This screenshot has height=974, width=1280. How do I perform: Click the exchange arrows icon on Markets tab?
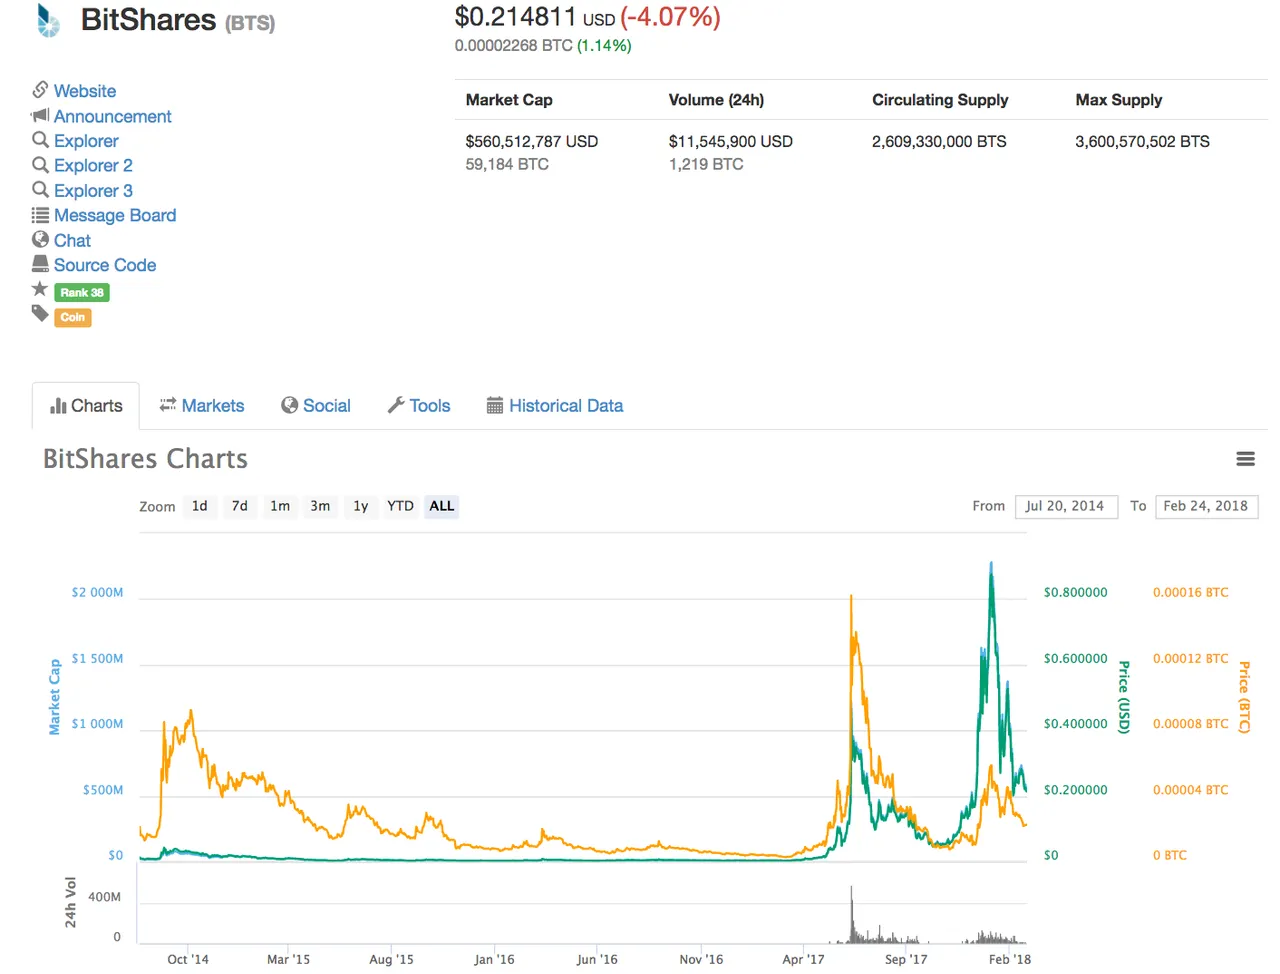(168, 405)
